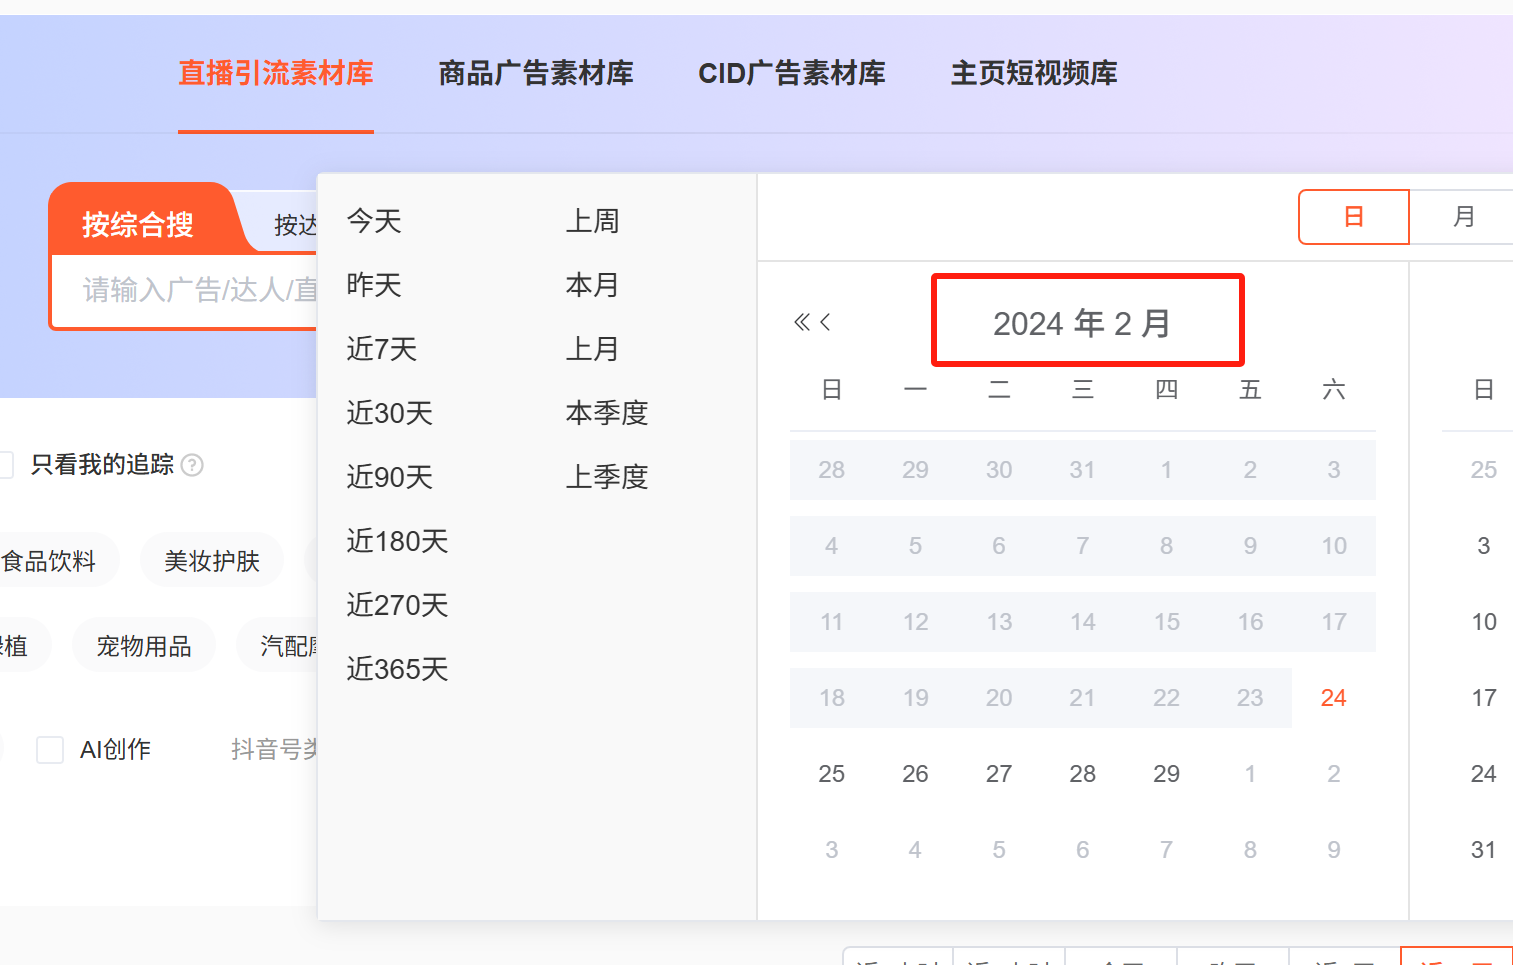Image resolution: width=1513 pixels, height=965 pixels.
Task: Select the 近365天 preset range
Action: (397, 669)
